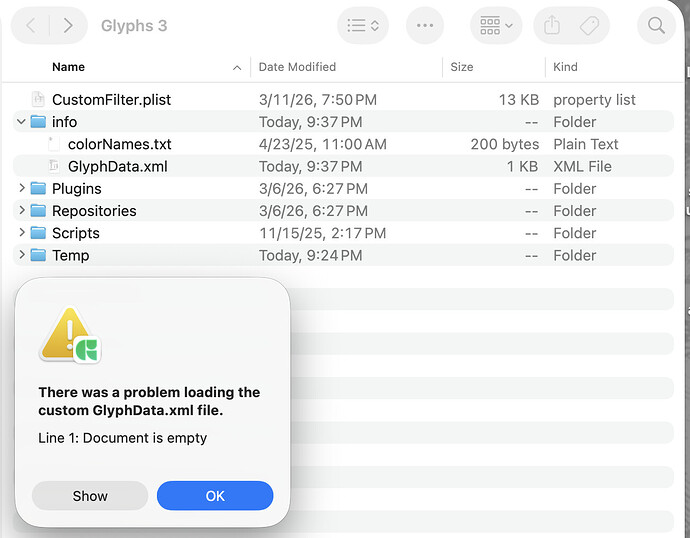The height and width of the screenshot is (538, 690).
Task: Open the more actions ellipsis menu
Action: [425, 26]
